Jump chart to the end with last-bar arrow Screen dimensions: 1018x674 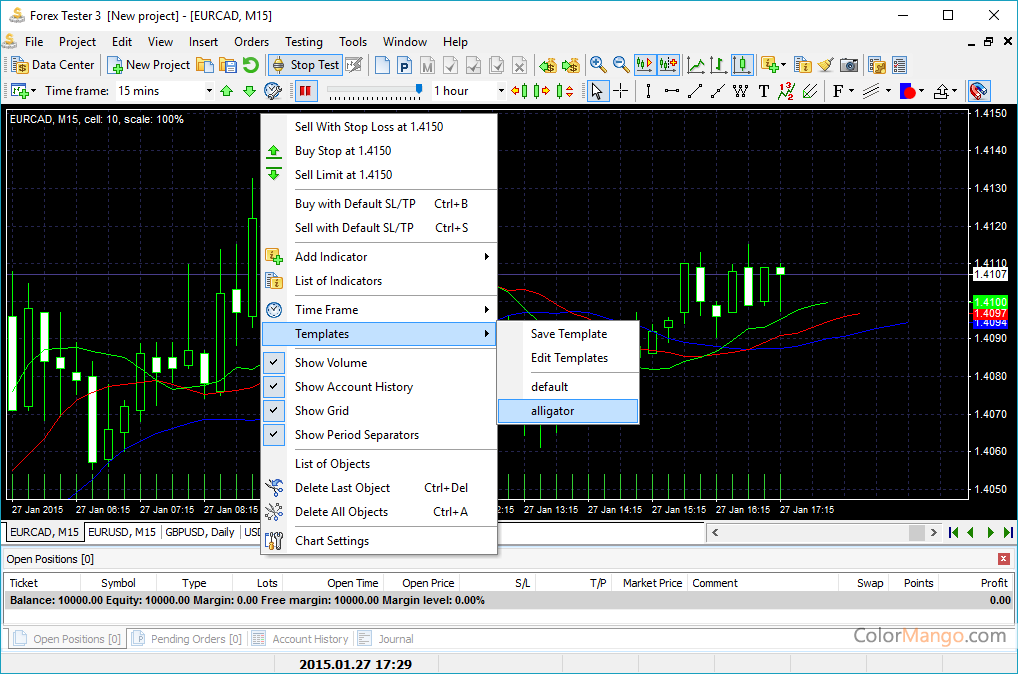coord(1008,532)
